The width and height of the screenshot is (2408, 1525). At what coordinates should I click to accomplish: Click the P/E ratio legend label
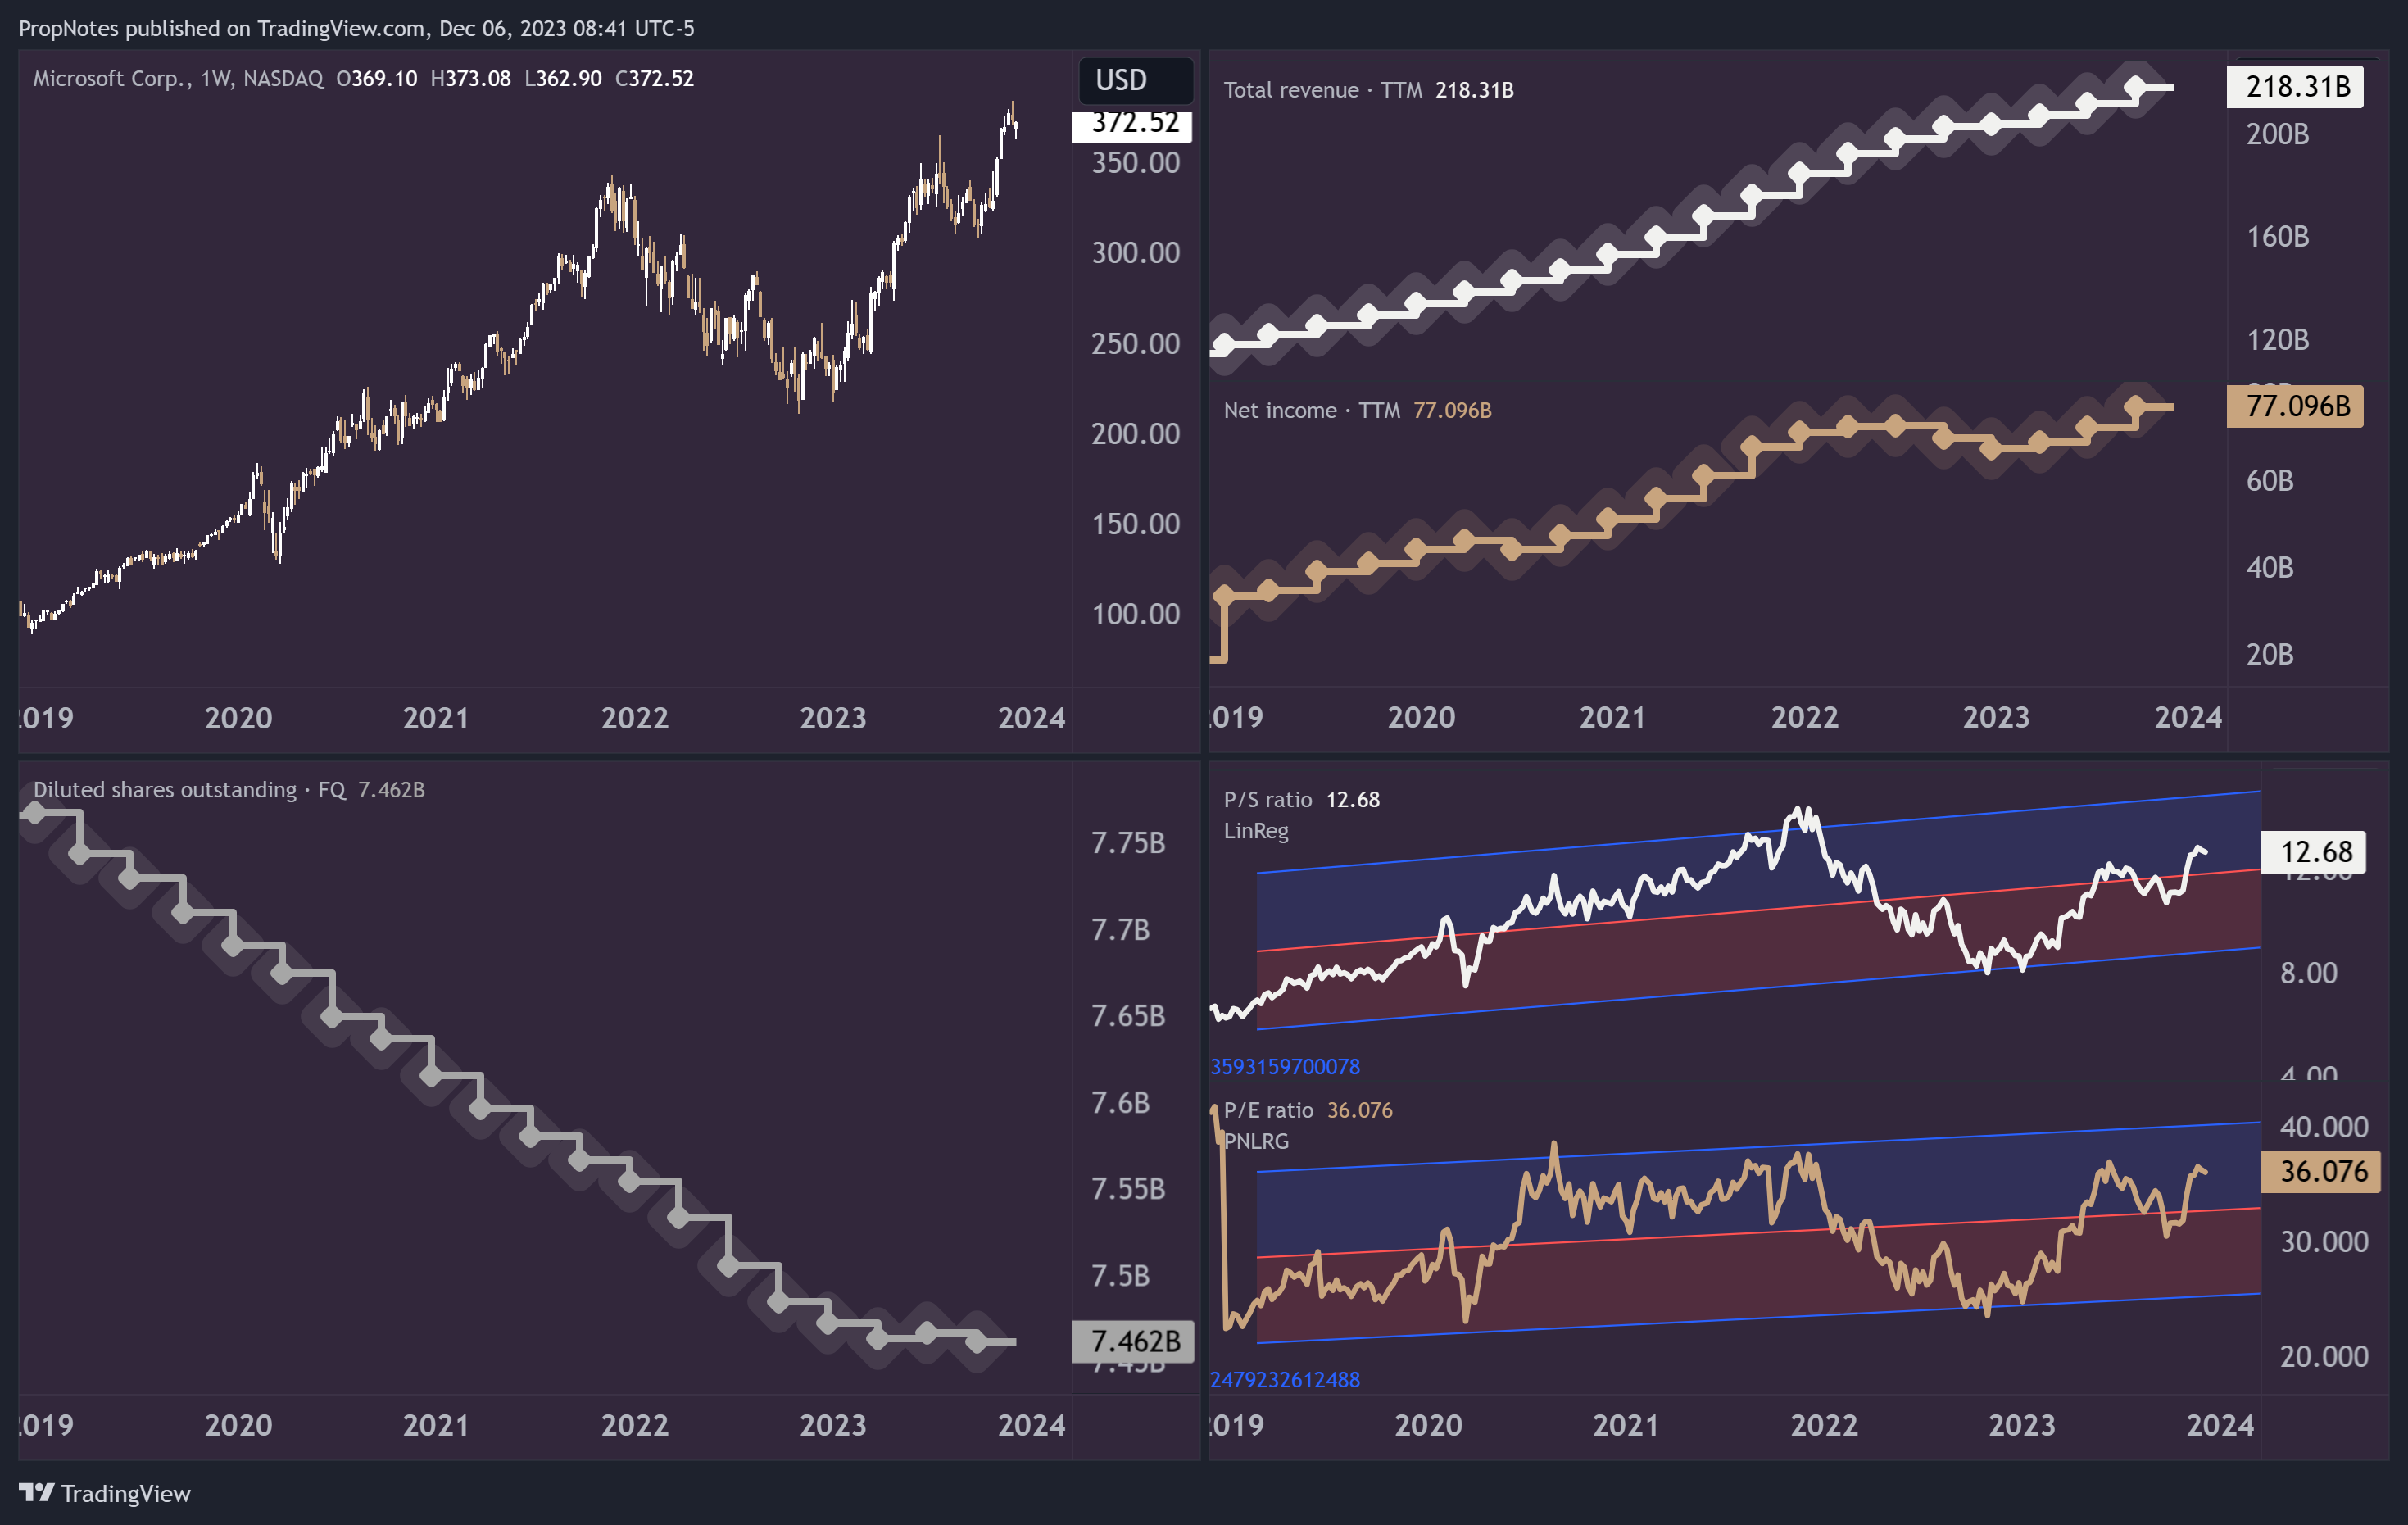coord(1268,1110)
